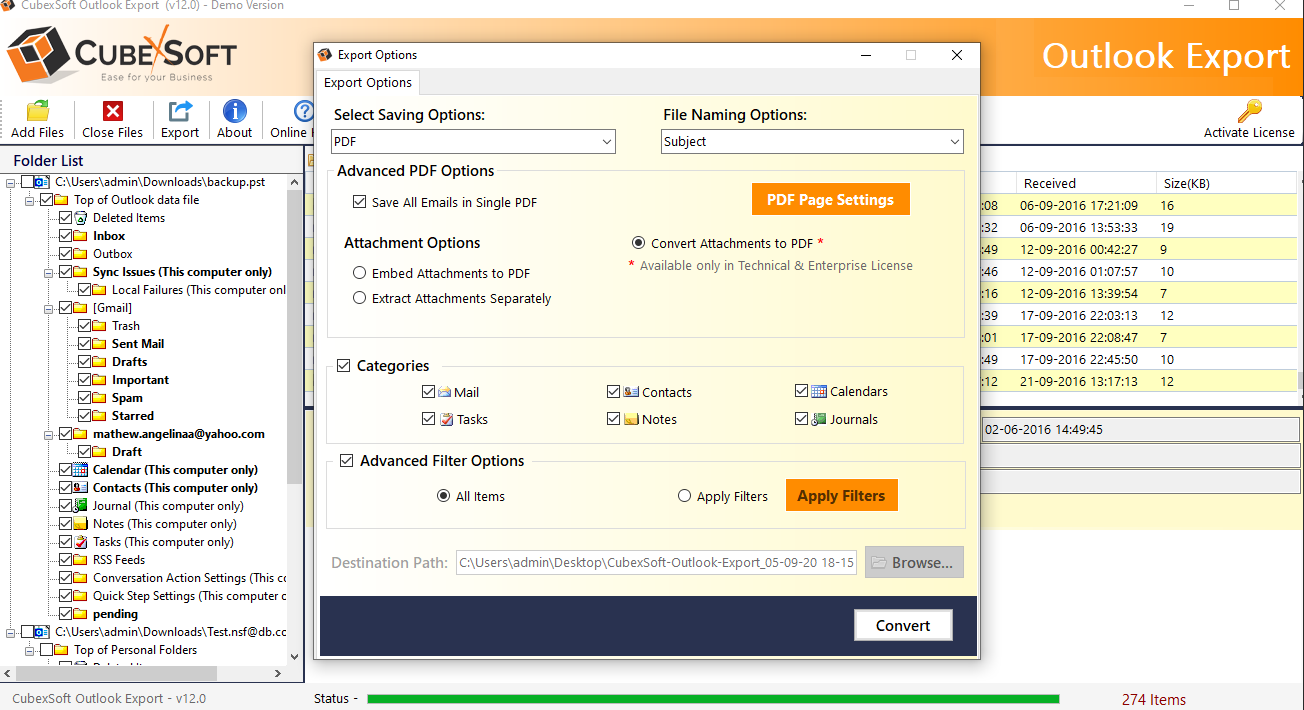Click the Tasks category icon in dialog
The image size is (1304, 710).
[446, 419]
